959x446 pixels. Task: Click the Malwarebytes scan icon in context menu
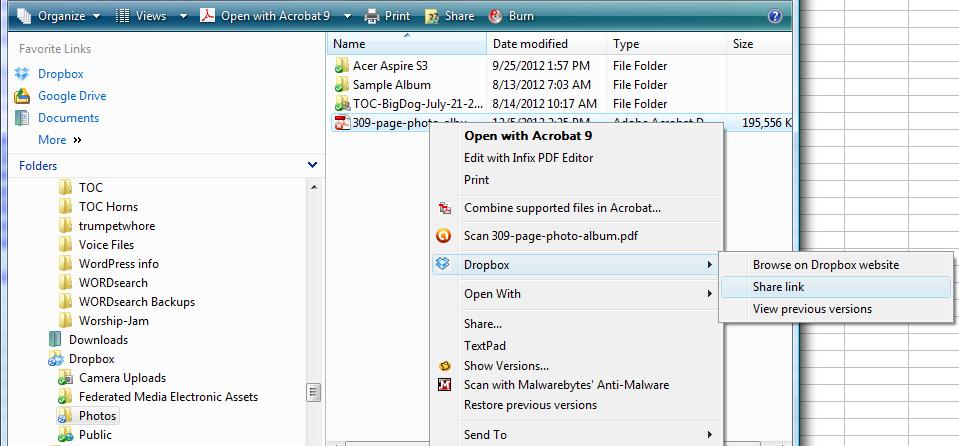pyautogui.click(x=445, y=385)
